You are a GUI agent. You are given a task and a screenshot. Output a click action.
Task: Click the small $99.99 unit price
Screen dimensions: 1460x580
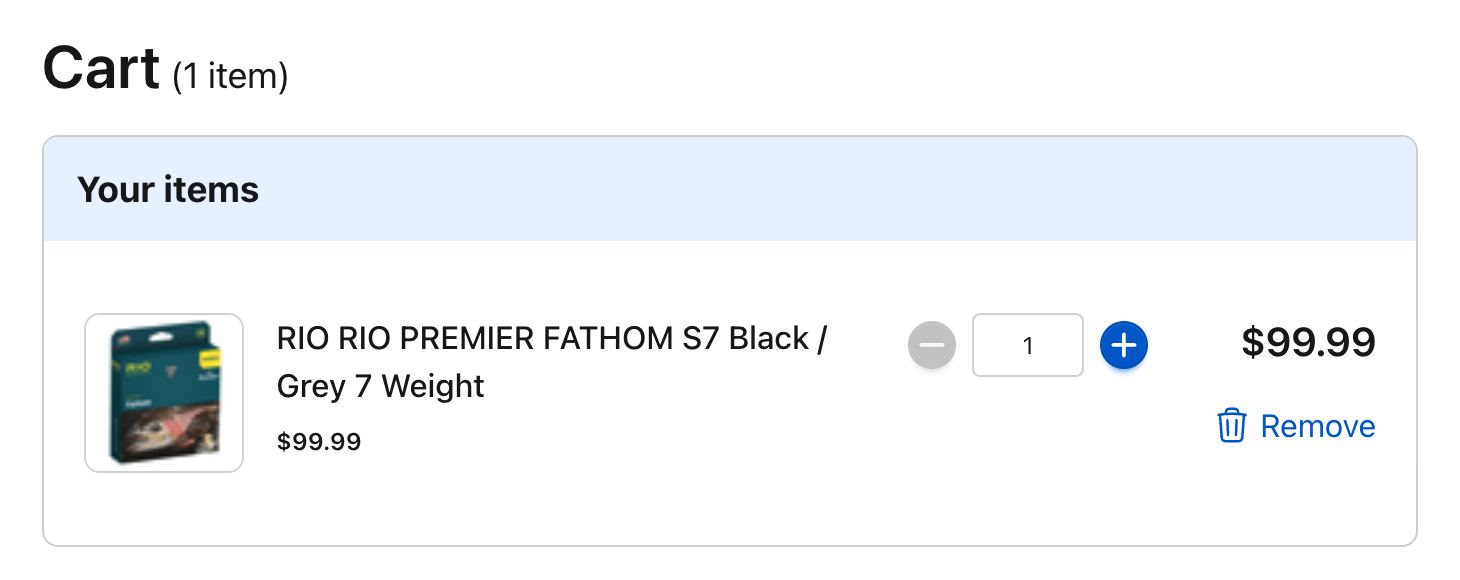click(x=319, y=441)
